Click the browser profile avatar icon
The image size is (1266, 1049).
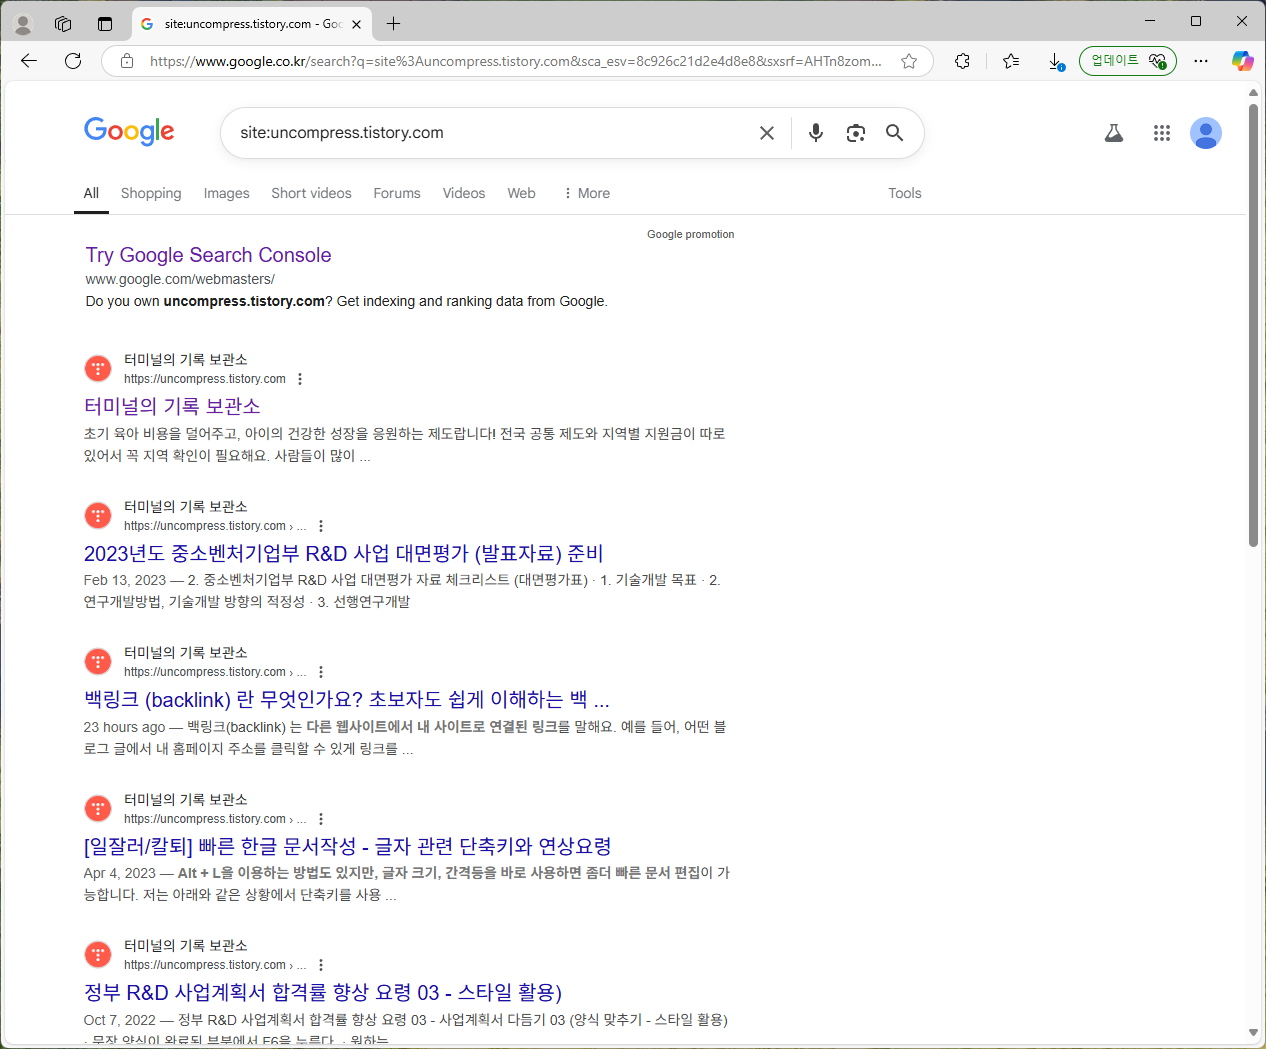coord(23,24)
